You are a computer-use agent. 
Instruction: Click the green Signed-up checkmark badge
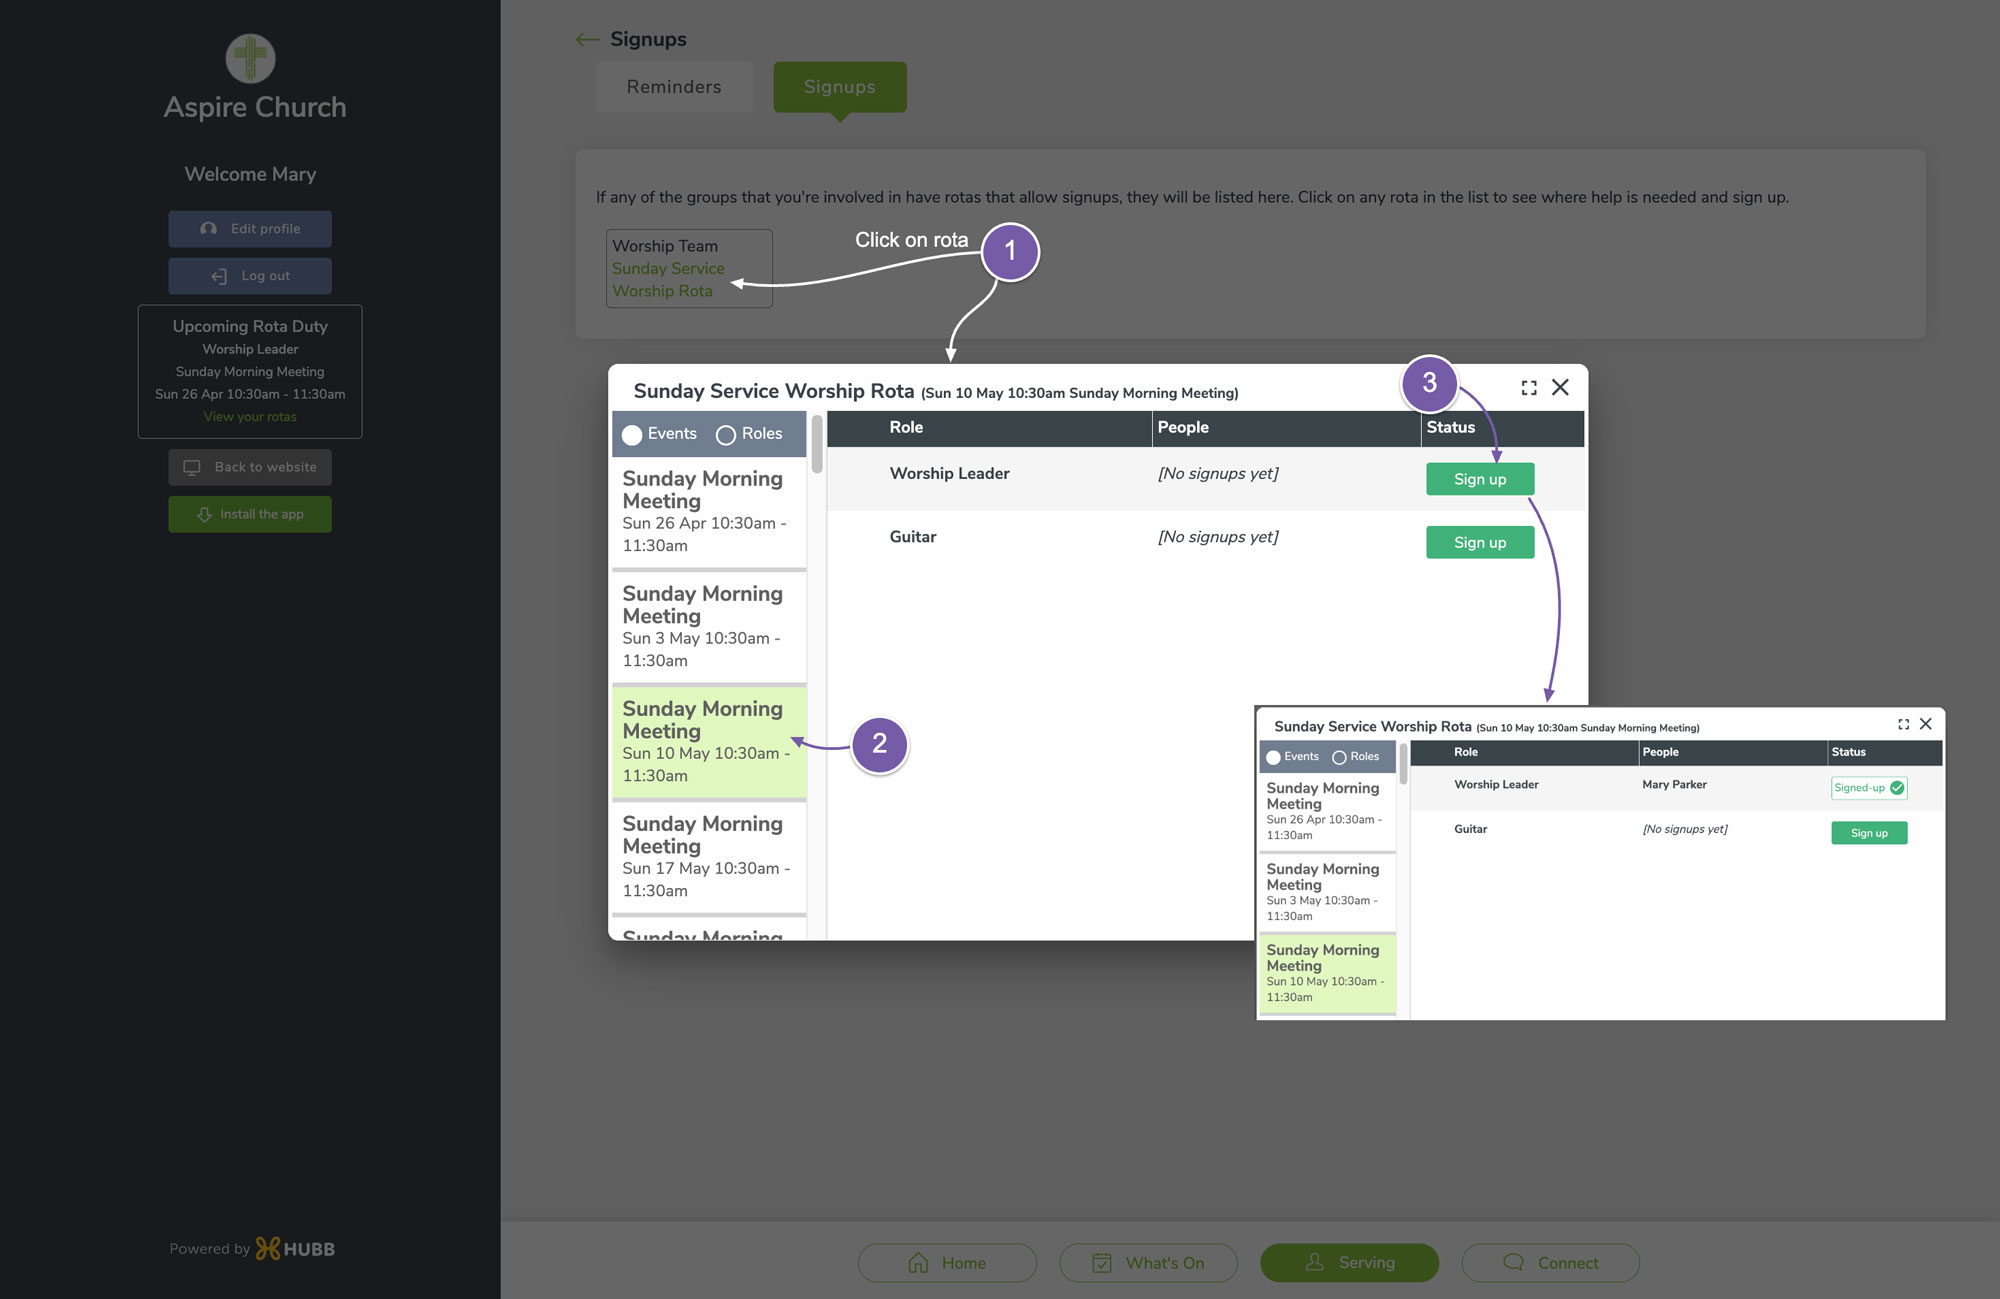pyautogui.click(x=1869, y=788)
